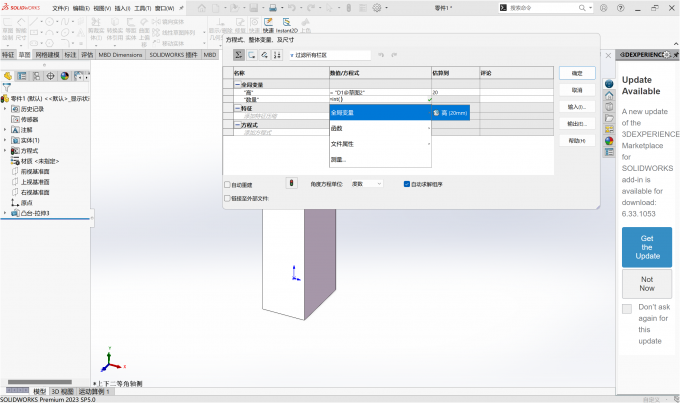The width and height of the screenshot is (680, 403).
Task: Open the Design Library icon in task pane
Action: pyautogui.click(x=609, y=107)
